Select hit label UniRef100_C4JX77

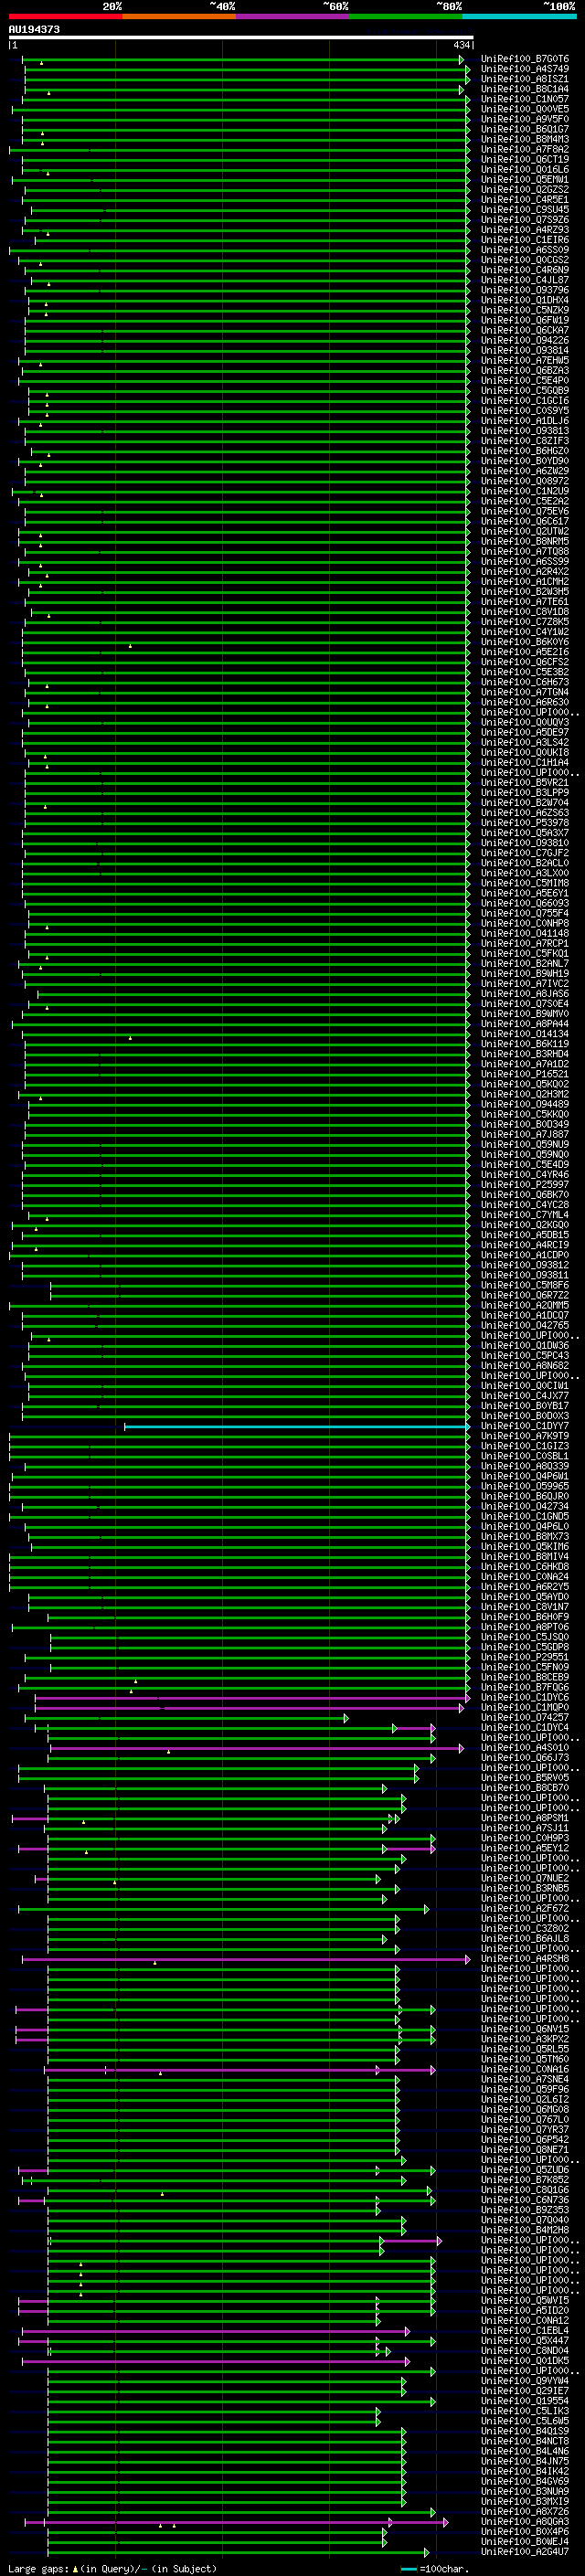525,1396
